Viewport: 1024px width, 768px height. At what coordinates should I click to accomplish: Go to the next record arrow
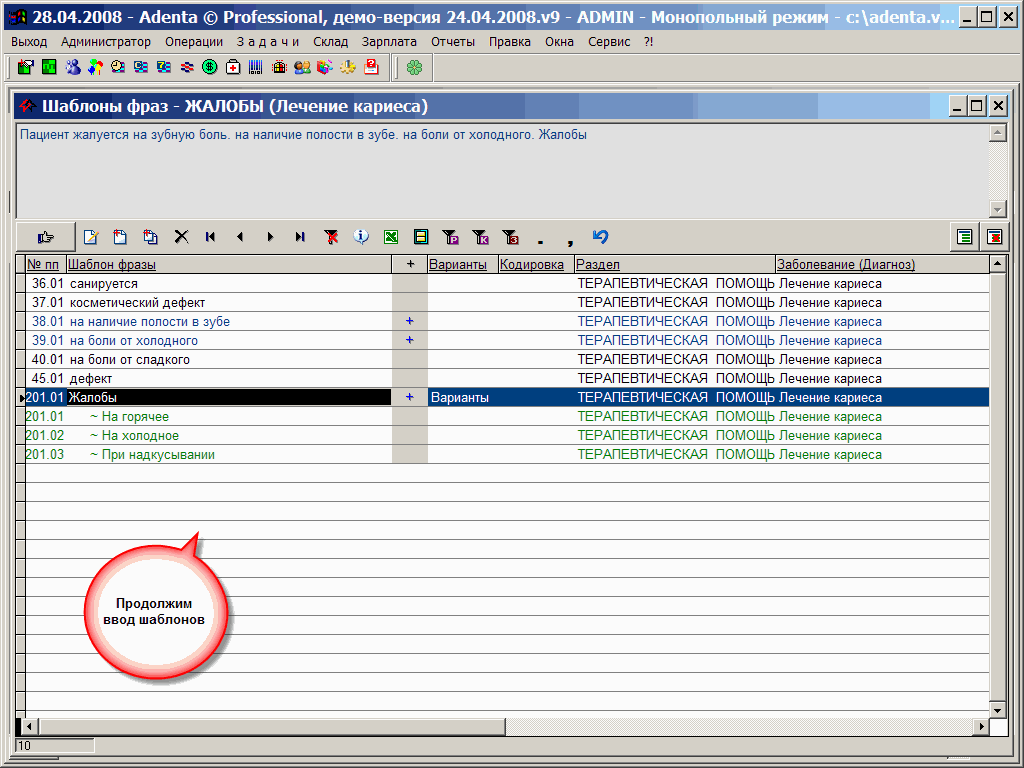coord(270,237)
